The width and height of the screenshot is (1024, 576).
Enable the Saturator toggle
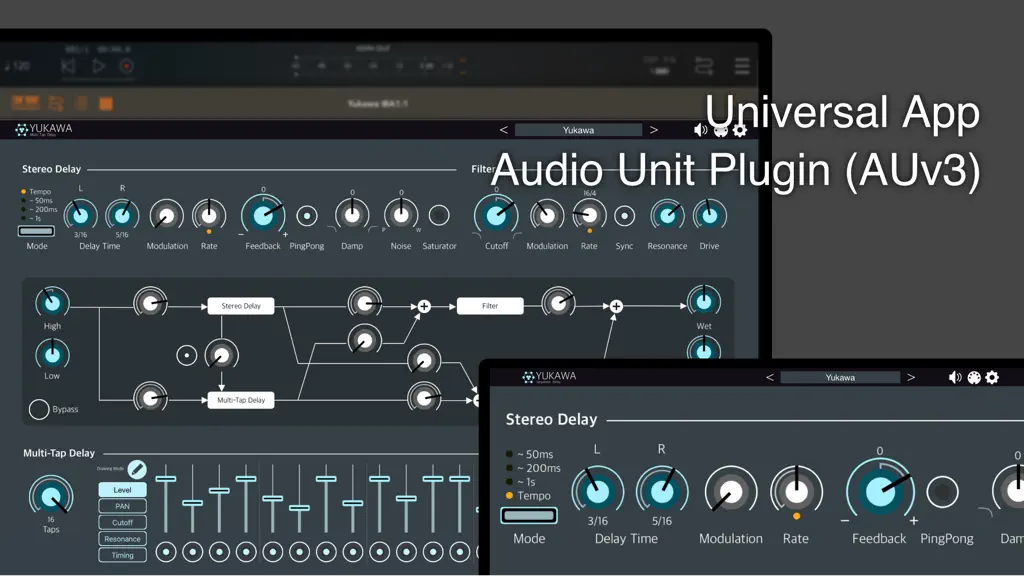pos(439,215)
